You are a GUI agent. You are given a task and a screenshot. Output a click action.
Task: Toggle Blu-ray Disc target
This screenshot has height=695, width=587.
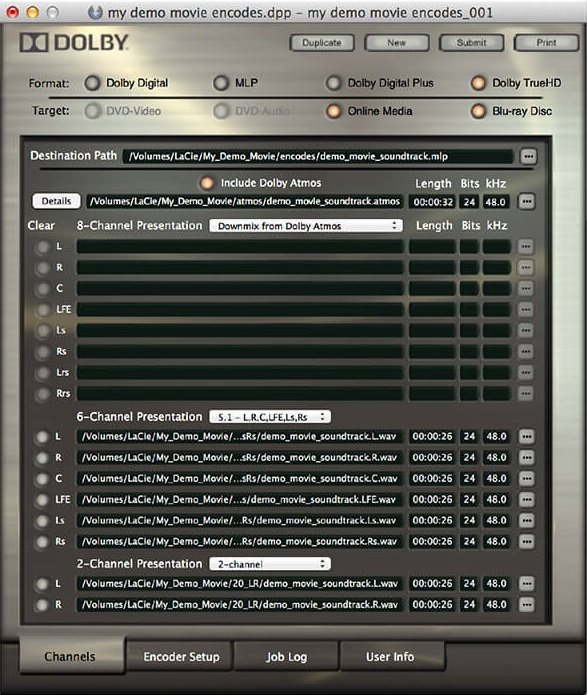[x=478, y=111]
